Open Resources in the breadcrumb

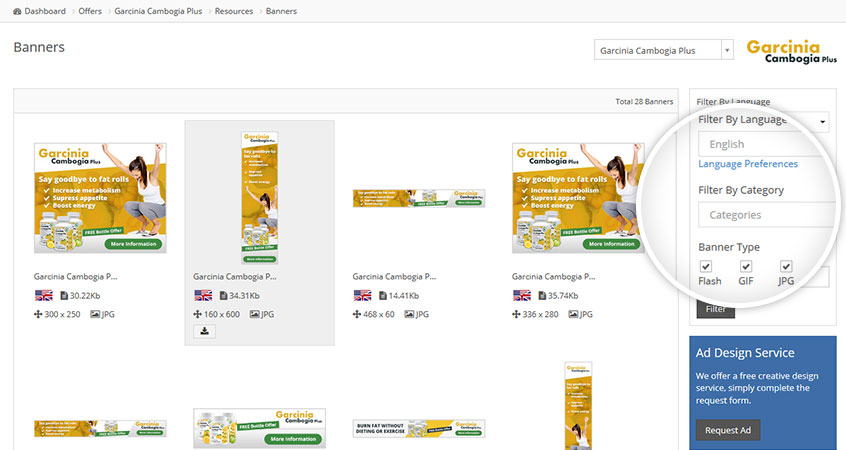tap(234, 11)
